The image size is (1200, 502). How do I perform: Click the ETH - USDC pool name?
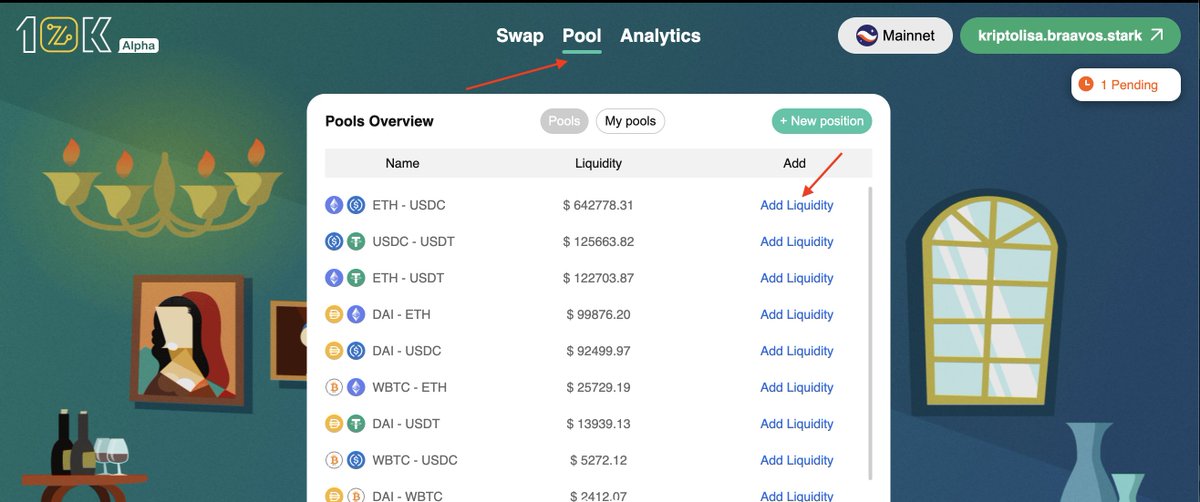(x=409, y=205)
